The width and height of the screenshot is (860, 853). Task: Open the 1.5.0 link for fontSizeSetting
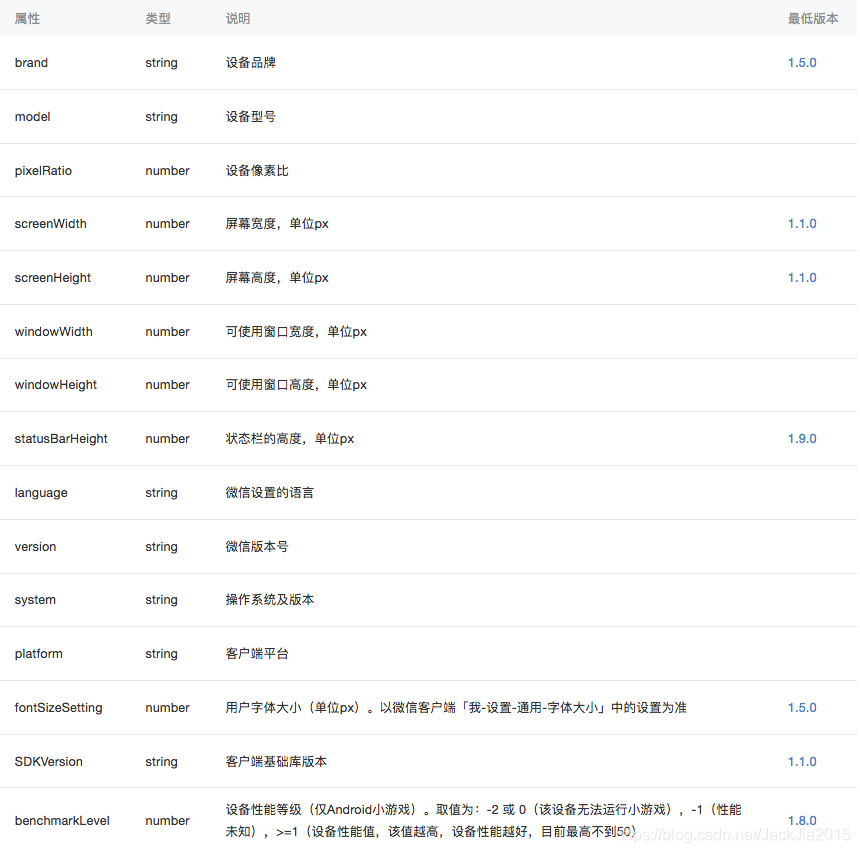[801, 707]
